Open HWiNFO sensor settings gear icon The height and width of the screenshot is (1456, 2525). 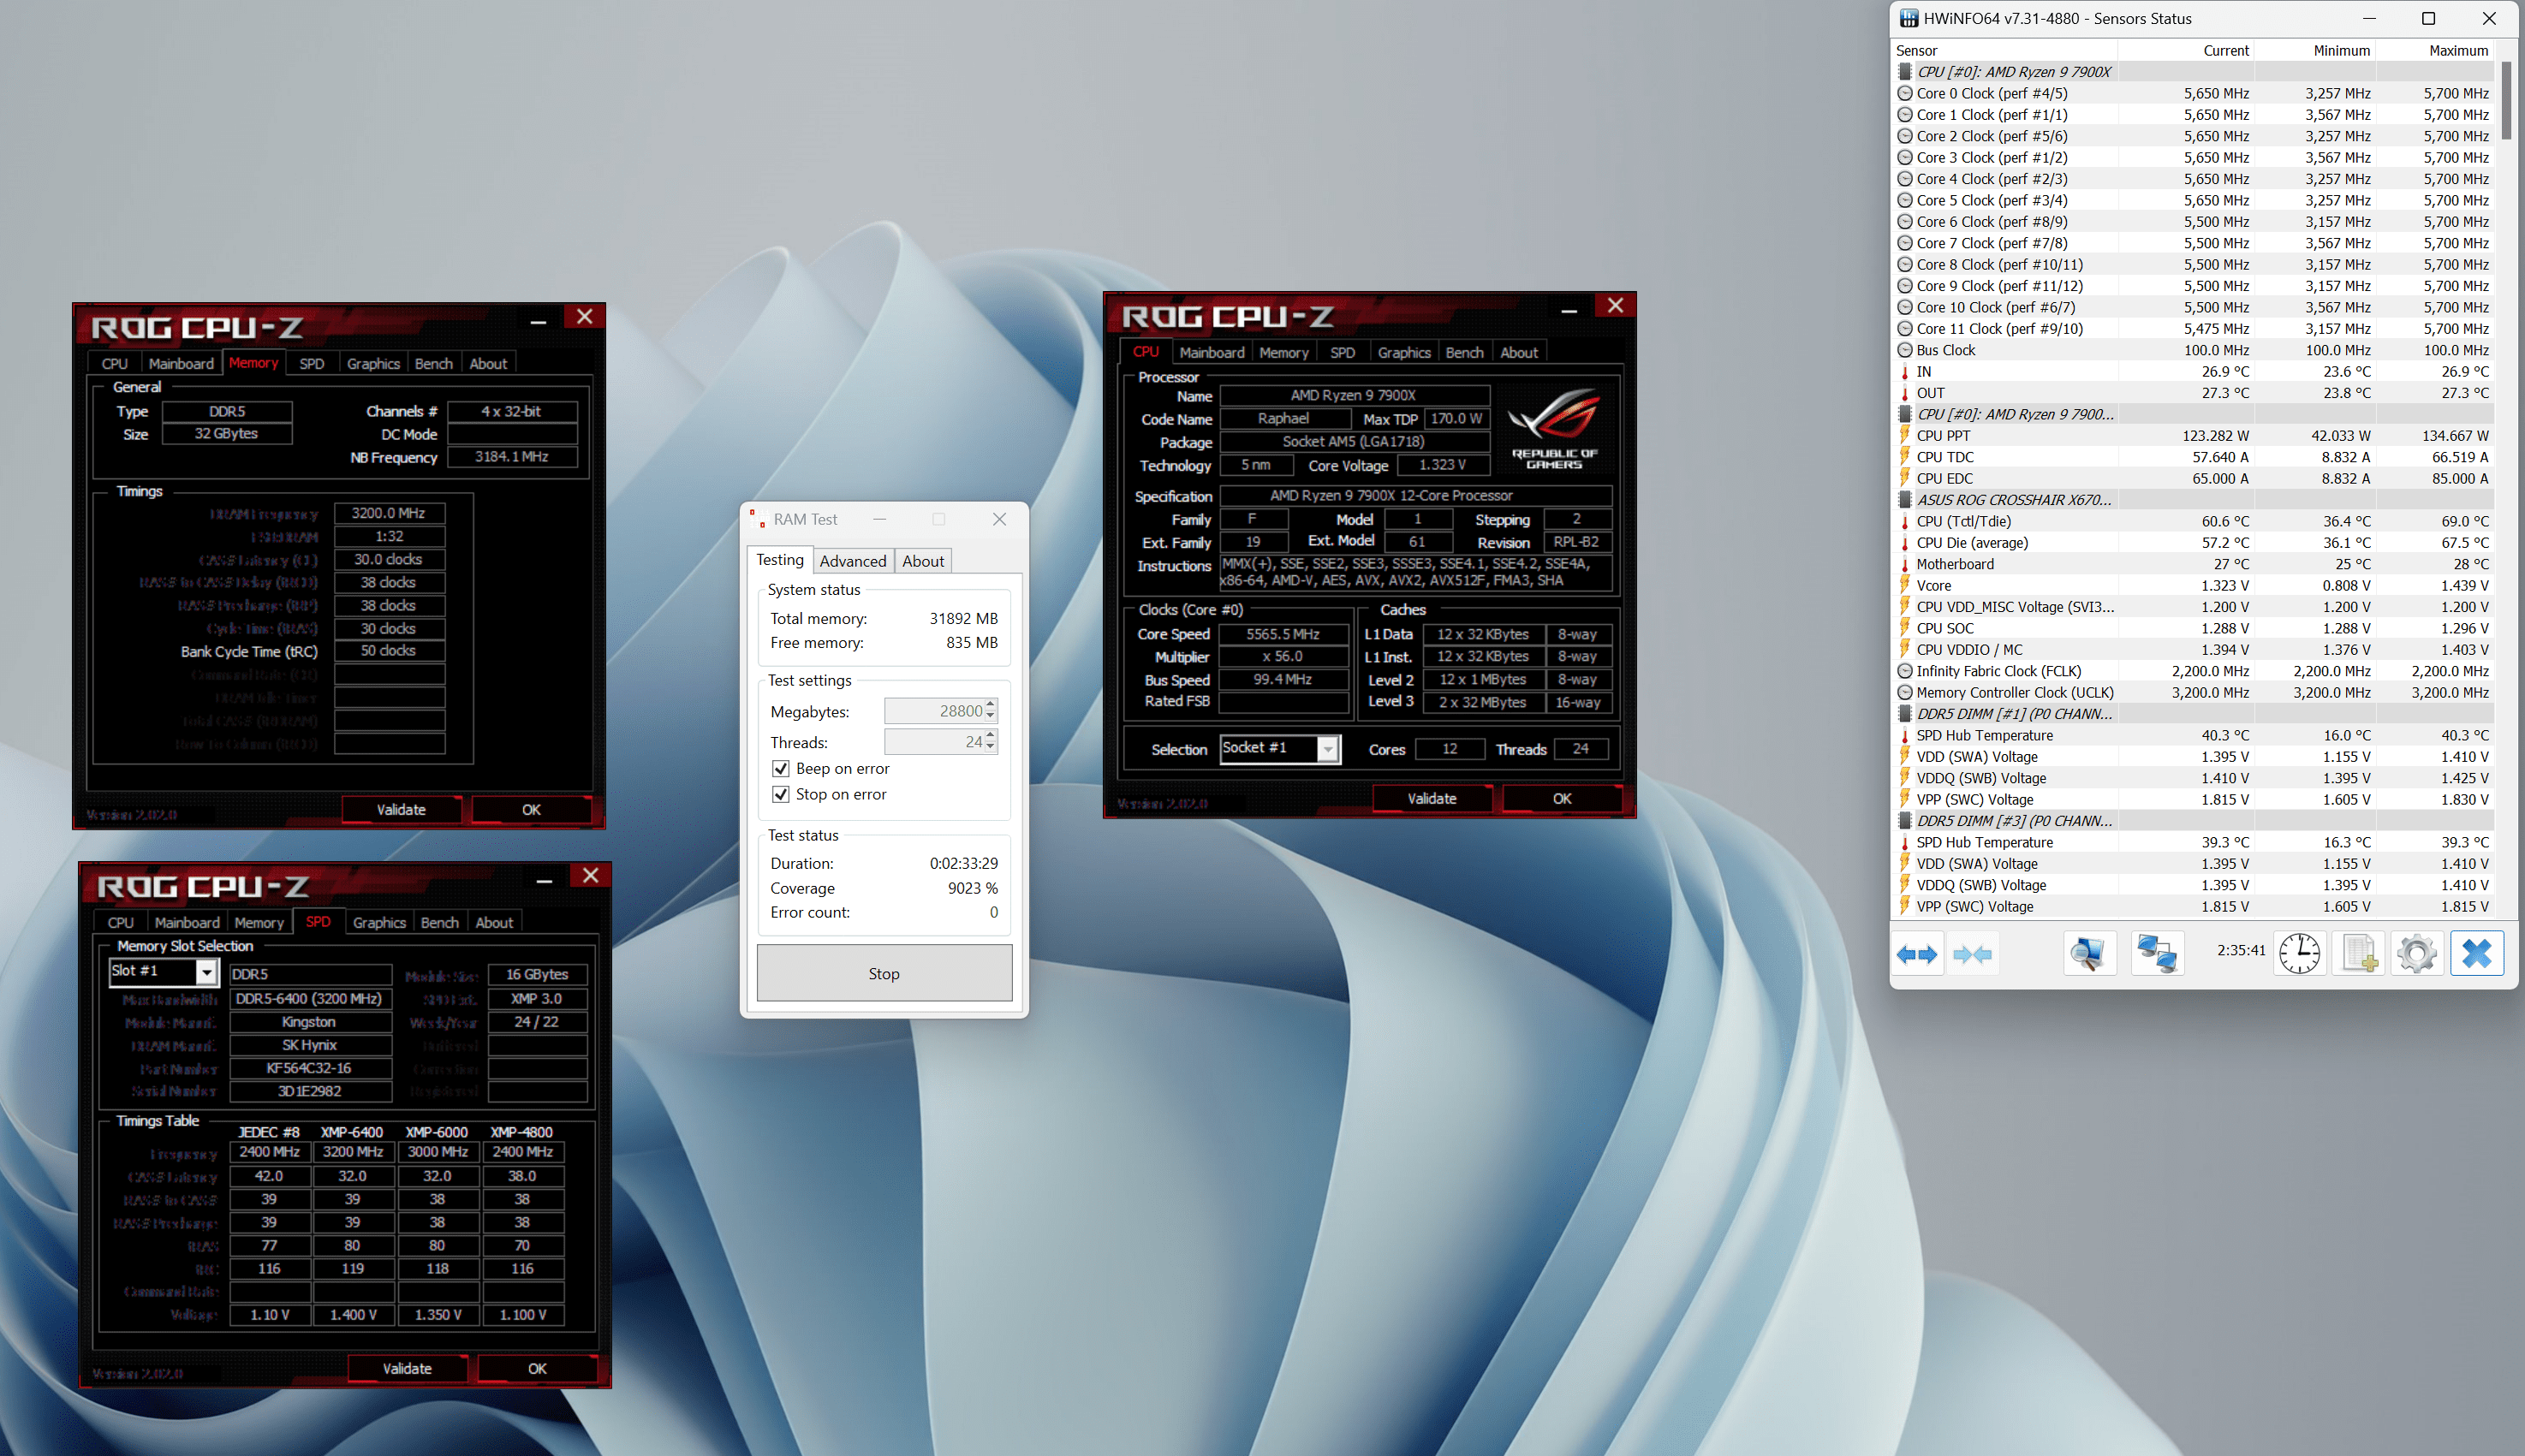2417,954
